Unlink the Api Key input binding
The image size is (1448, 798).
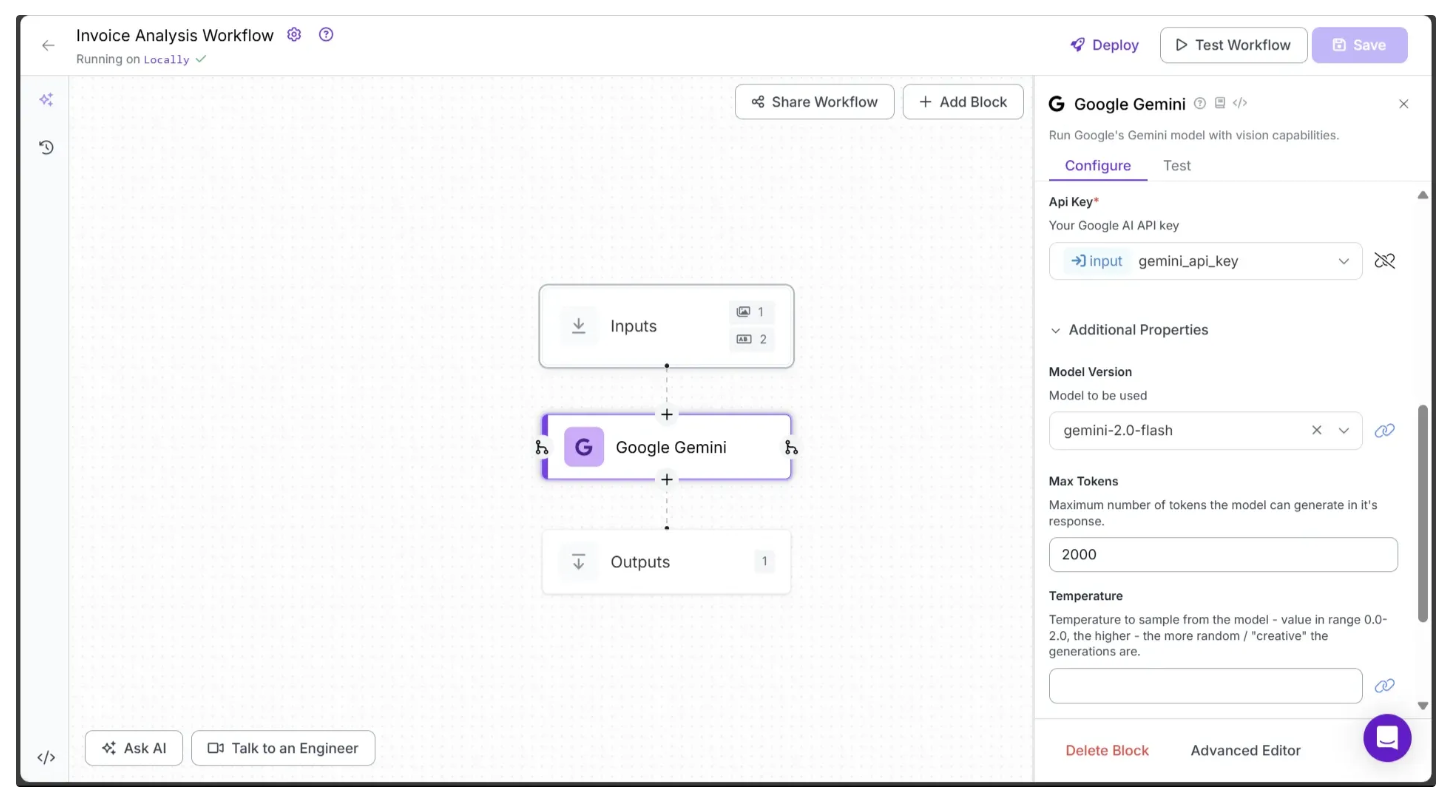(1385, 261)
